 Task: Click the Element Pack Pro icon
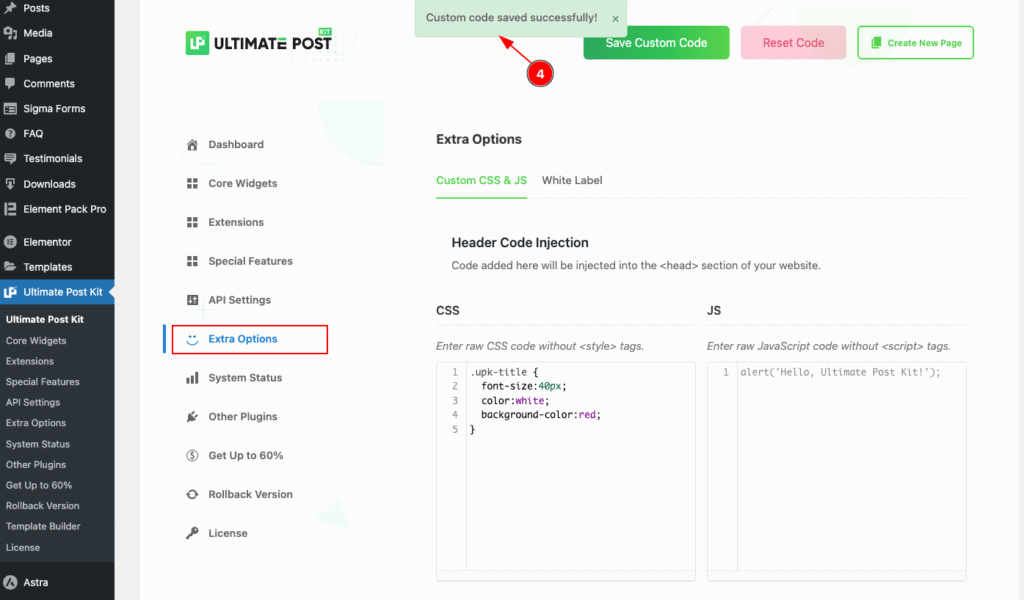(10, 209)
